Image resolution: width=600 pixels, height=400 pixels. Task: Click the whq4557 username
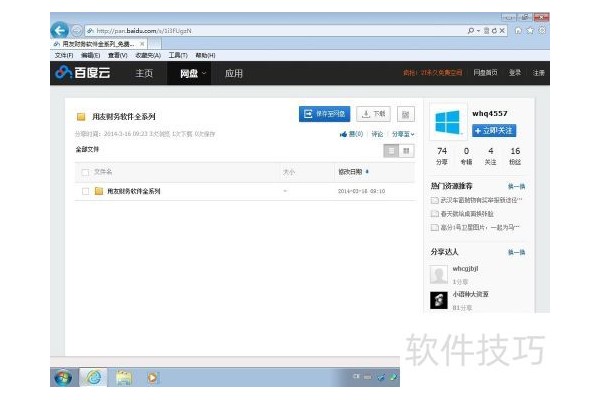490,114
